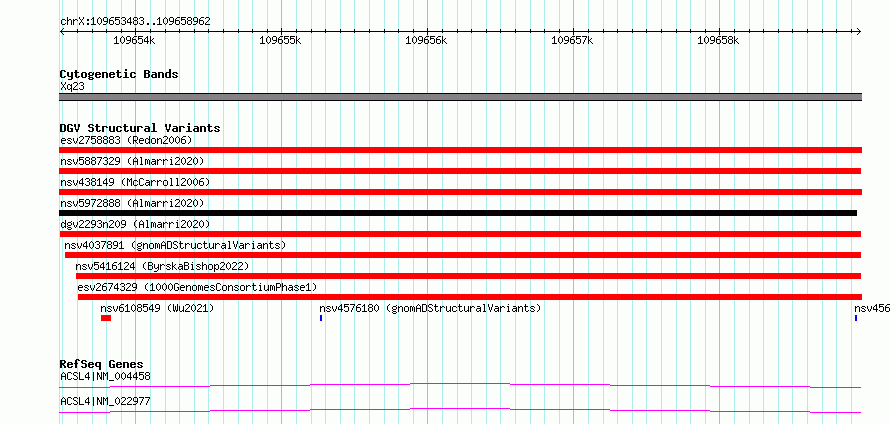Click the chrX:109653483..109658962 coordinate label
Screen dimensions: 890x424
pos(135,22)
